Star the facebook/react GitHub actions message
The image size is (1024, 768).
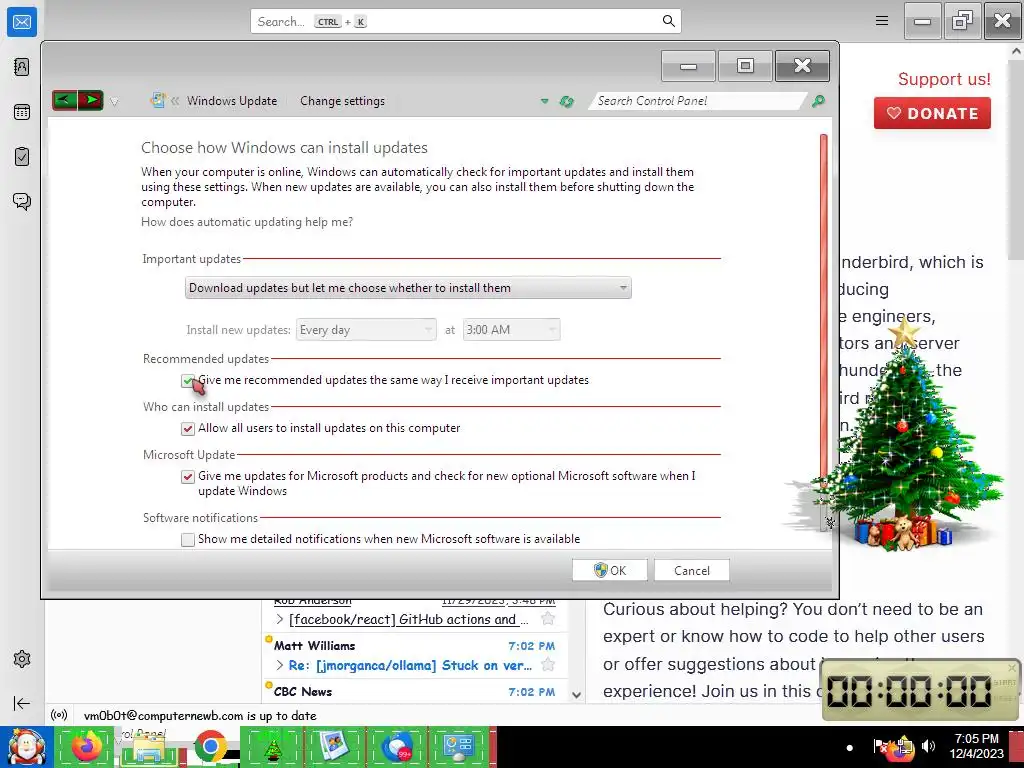click(548, 619)
